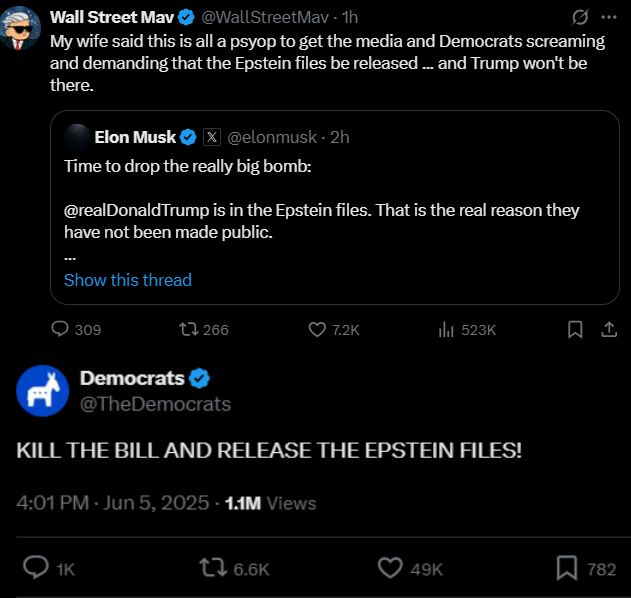This screenshot has height=598, width=631.
Task: Click the reply icon on Wall Street Mav post
Action: (60, 330)
